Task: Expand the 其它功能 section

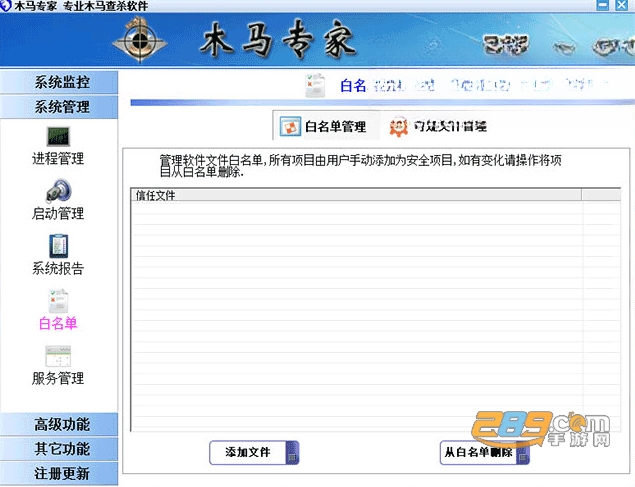Action: [59, 449]
